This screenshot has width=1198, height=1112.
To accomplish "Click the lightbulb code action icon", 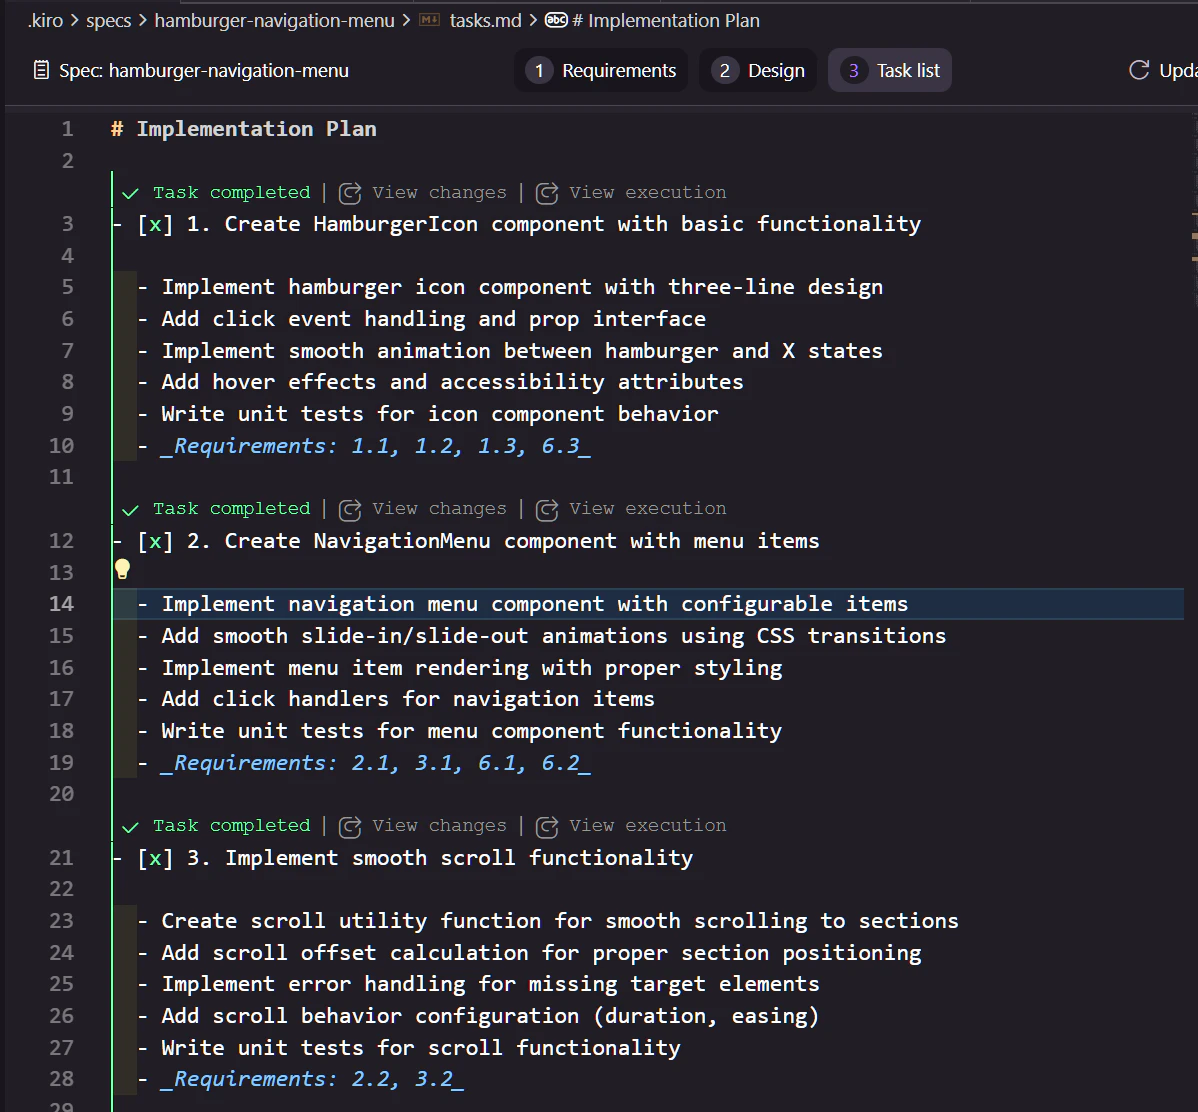I will (122, 569).
